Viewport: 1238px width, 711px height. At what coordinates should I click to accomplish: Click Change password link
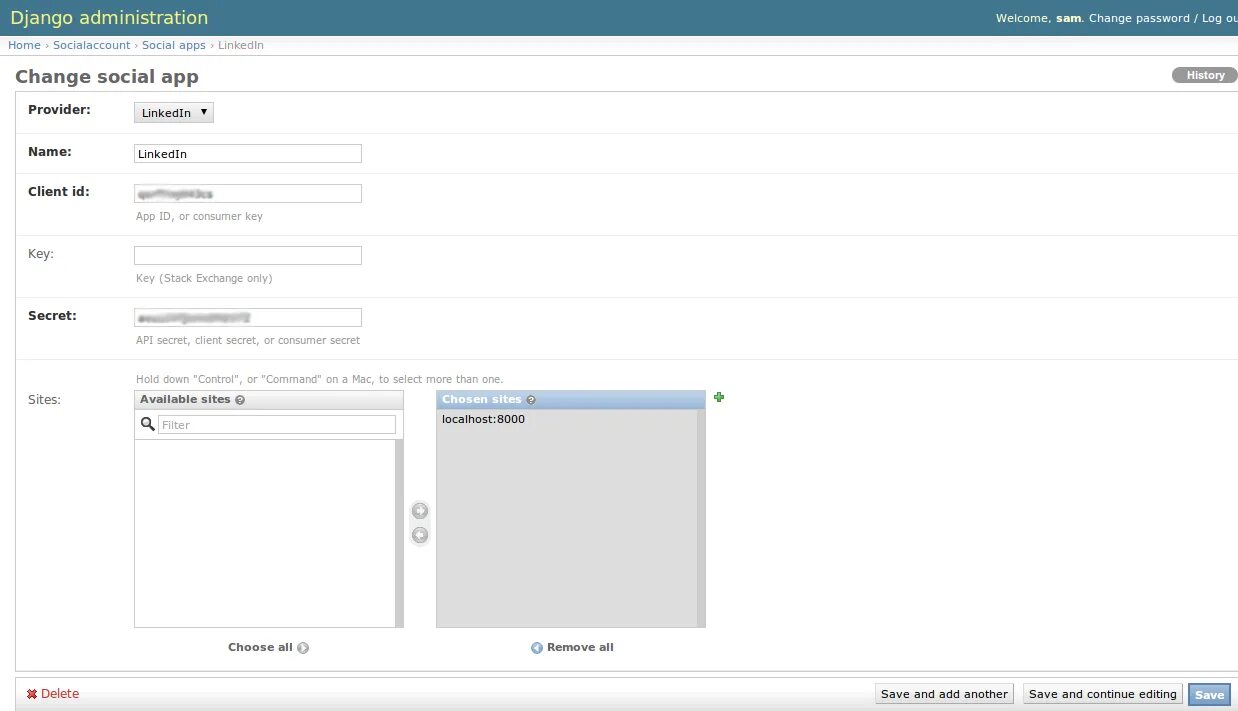1139,18
